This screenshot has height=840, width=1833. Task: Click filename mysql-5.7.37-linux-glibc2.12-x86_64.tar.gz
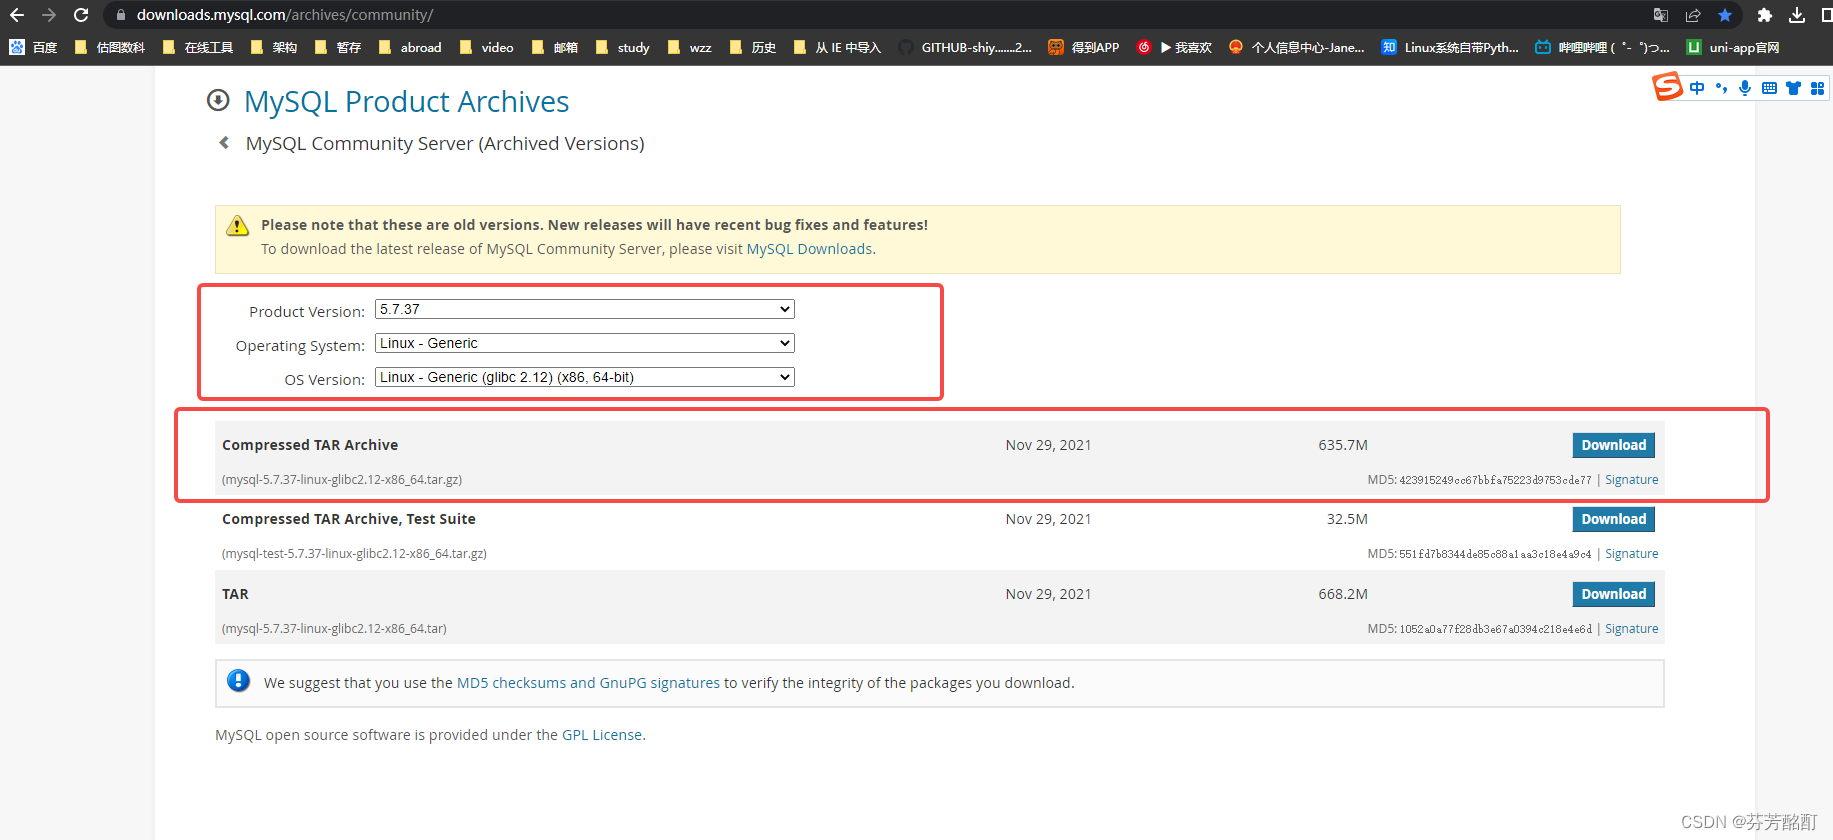(x=342, y=480)
